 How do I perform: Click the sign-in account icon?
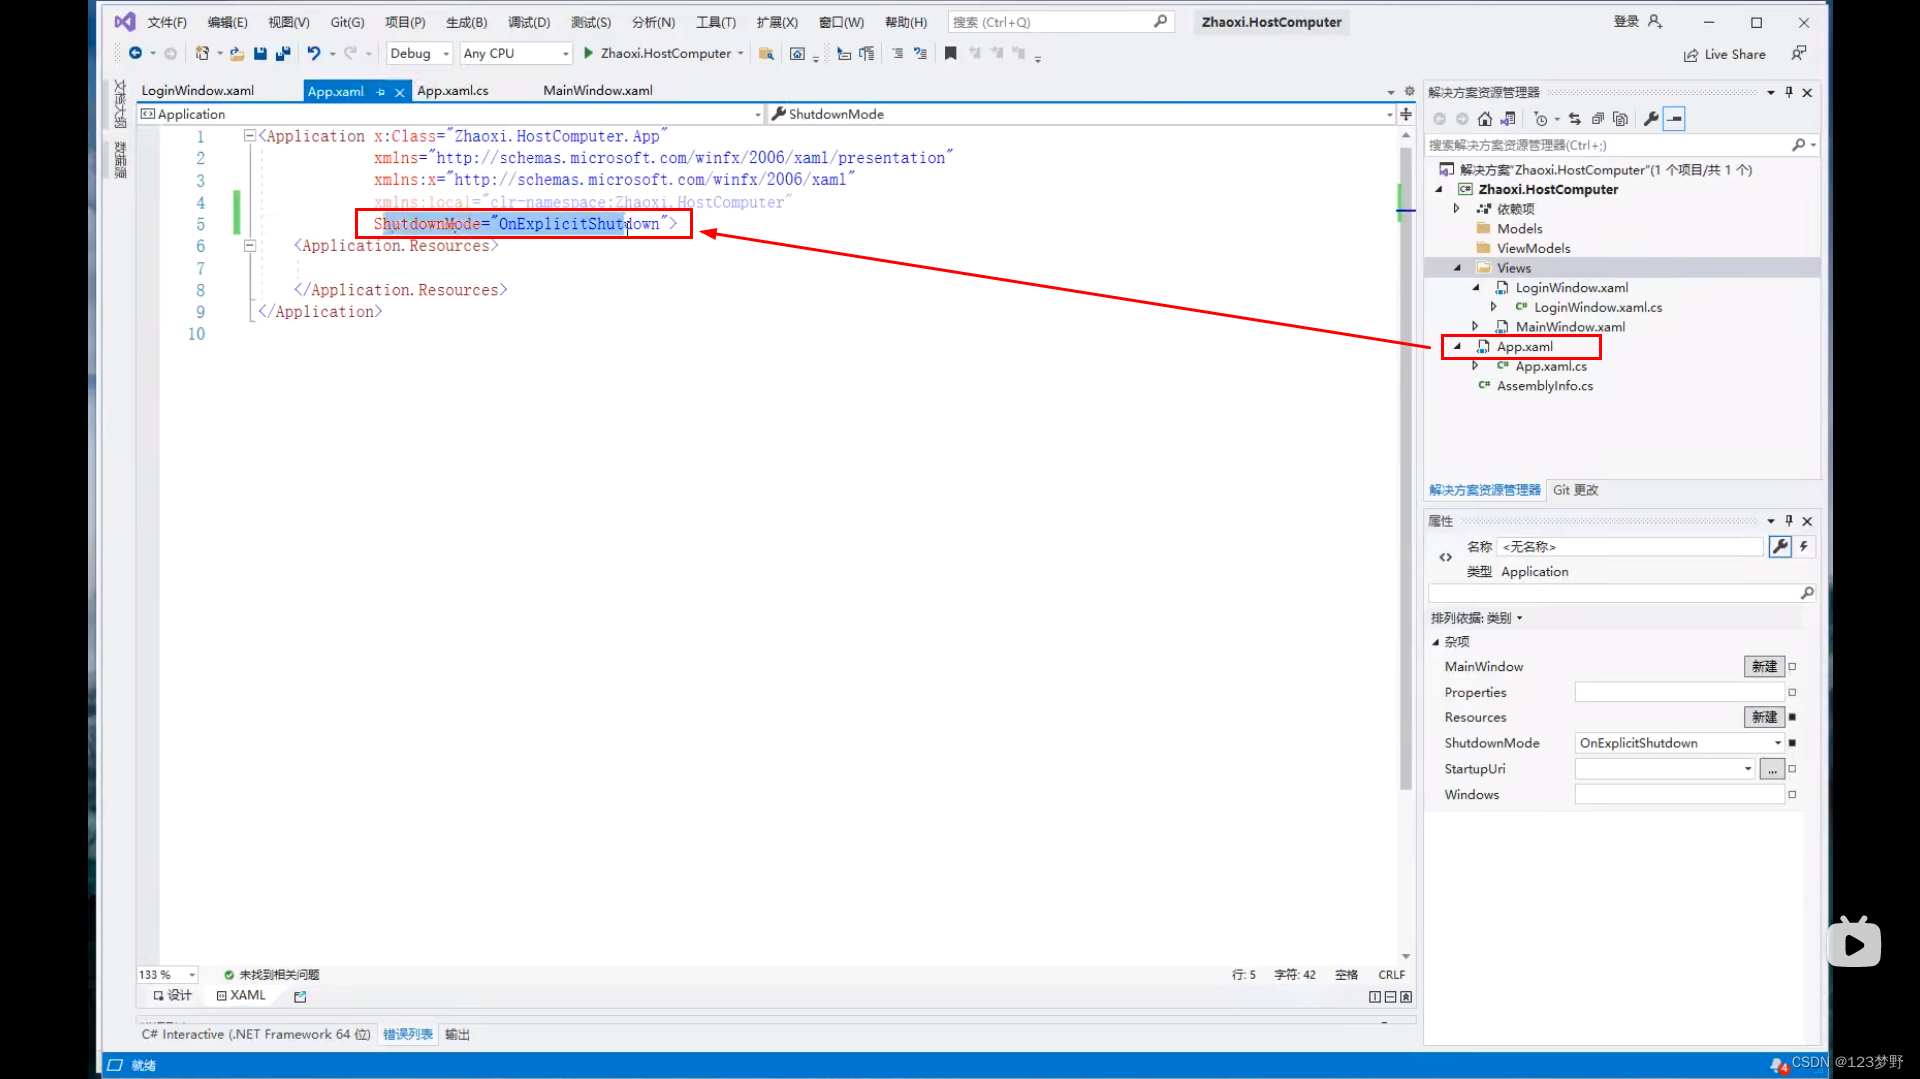(1655, 22)
